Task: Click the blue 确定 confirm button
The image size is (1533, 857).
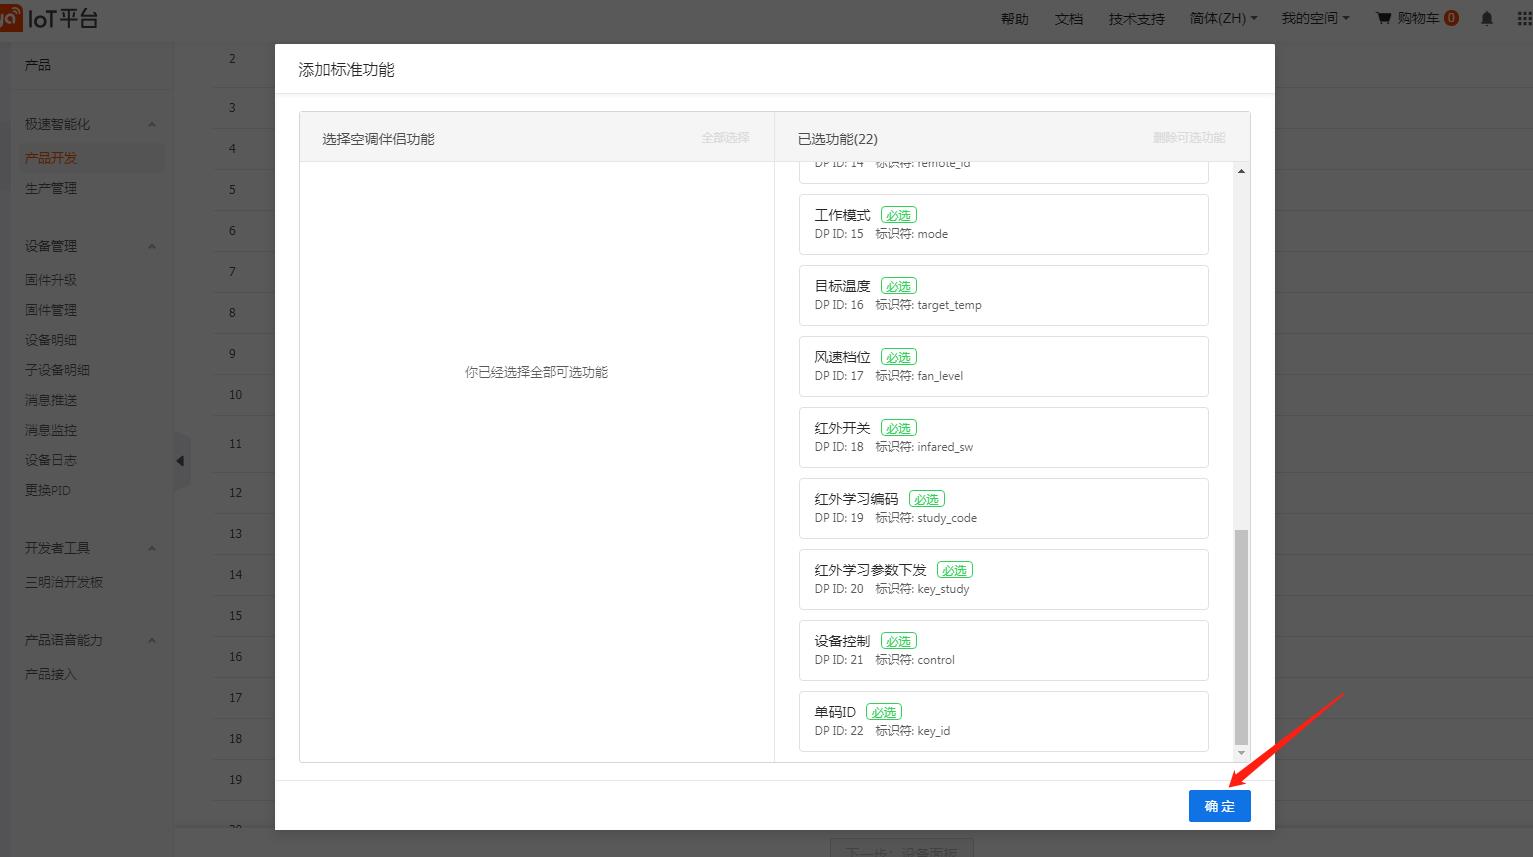Action: pos(1219,806)
